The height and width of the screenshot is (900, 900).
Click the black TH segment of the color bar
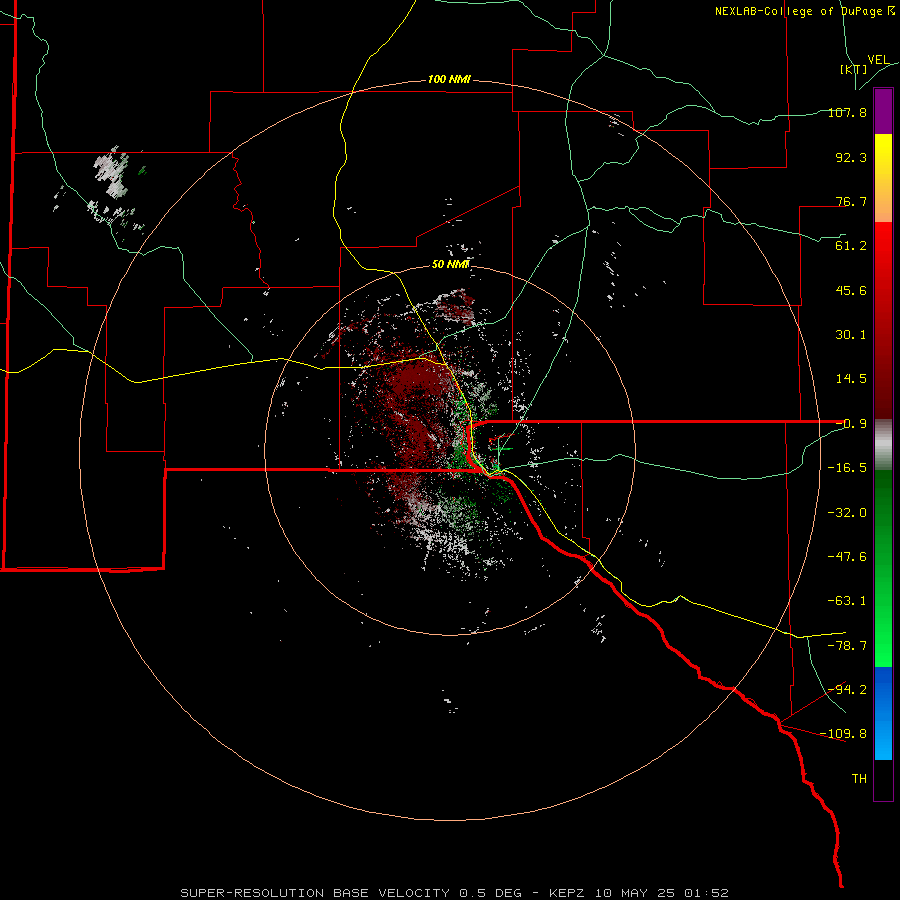(x=883, y=780)
